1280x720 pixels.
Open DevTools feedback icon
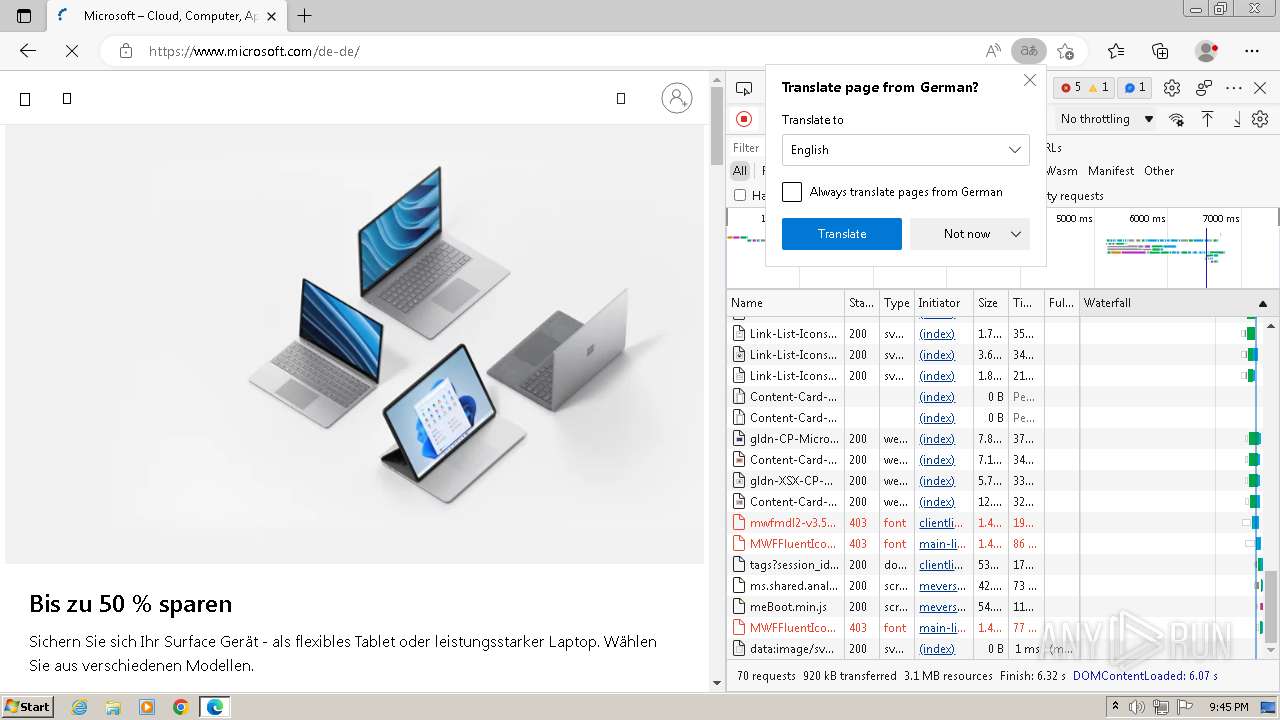pos(1204,88)
